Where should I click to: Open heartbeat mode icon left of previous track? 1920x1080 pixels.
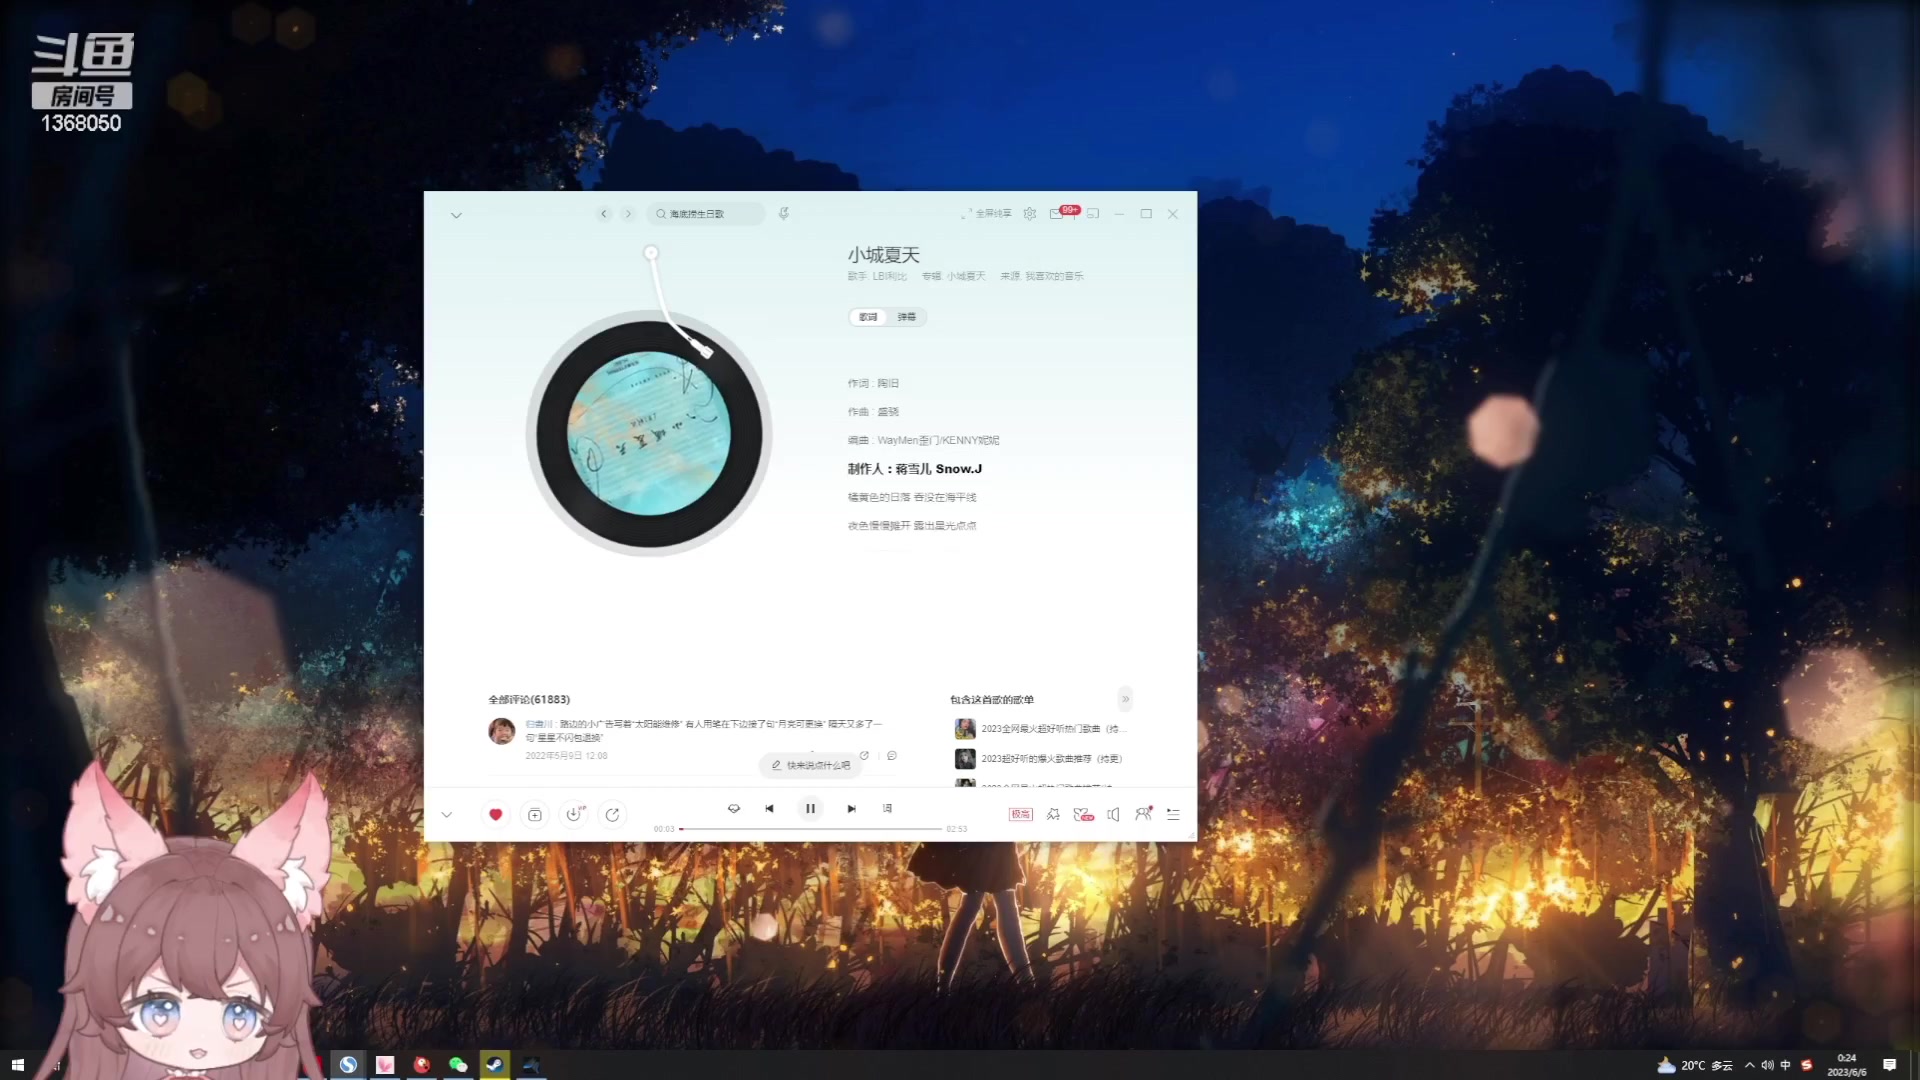734,809
